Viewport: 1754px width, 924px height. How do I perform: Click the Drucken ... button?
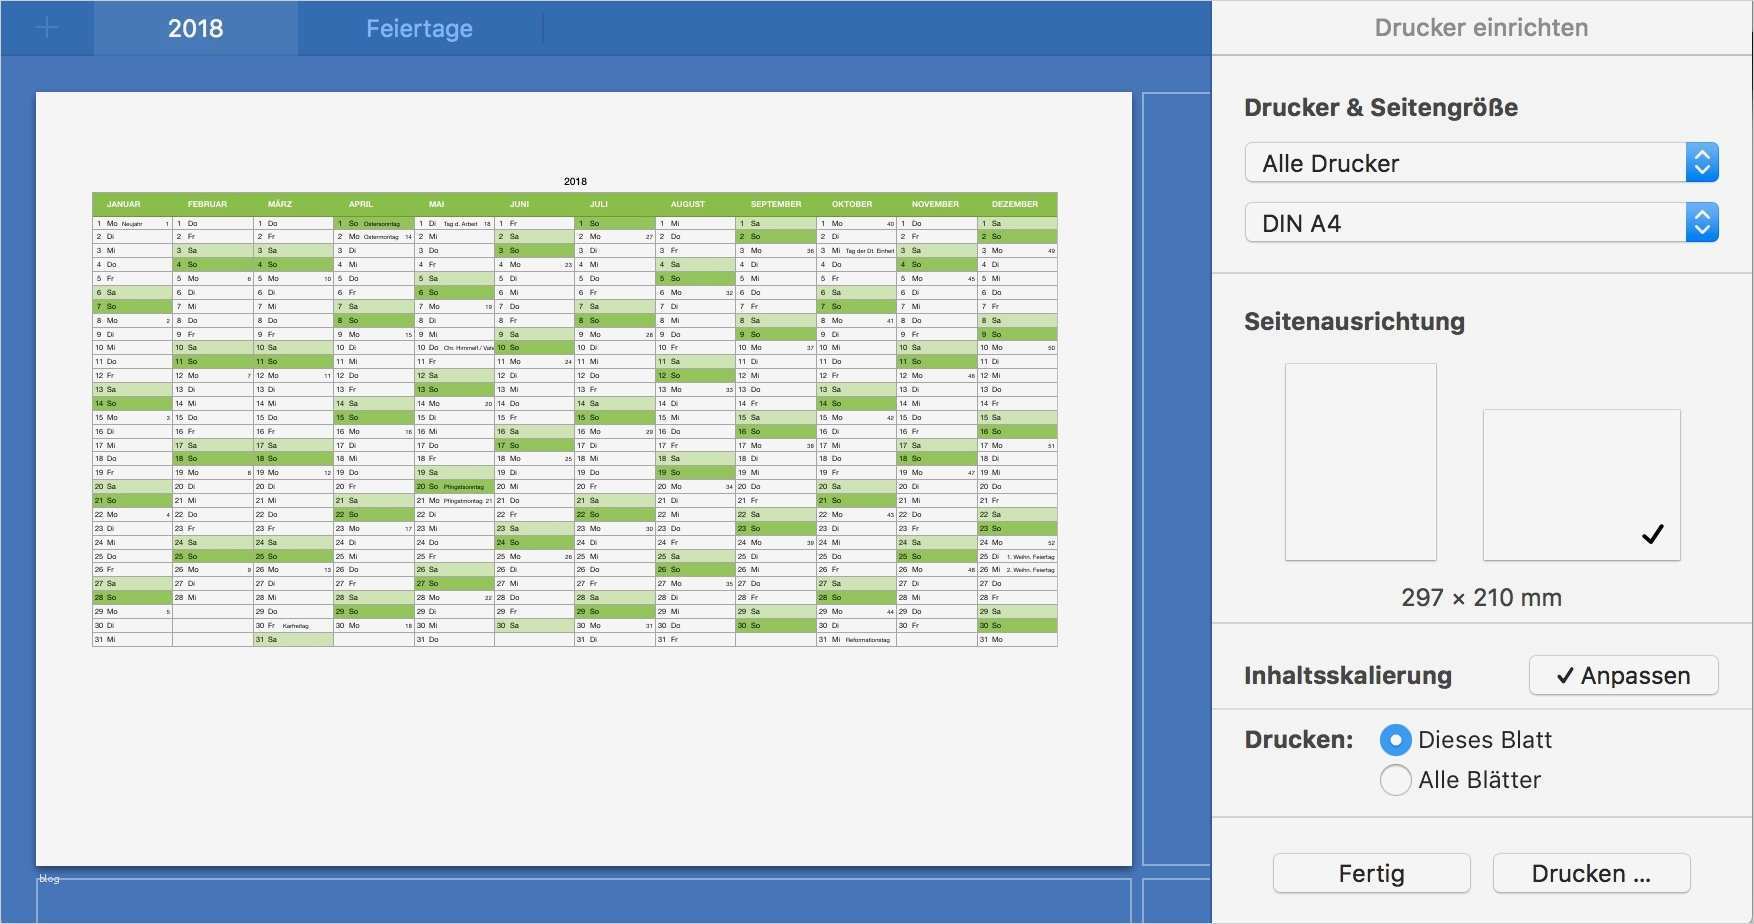tap(1591, 873)
